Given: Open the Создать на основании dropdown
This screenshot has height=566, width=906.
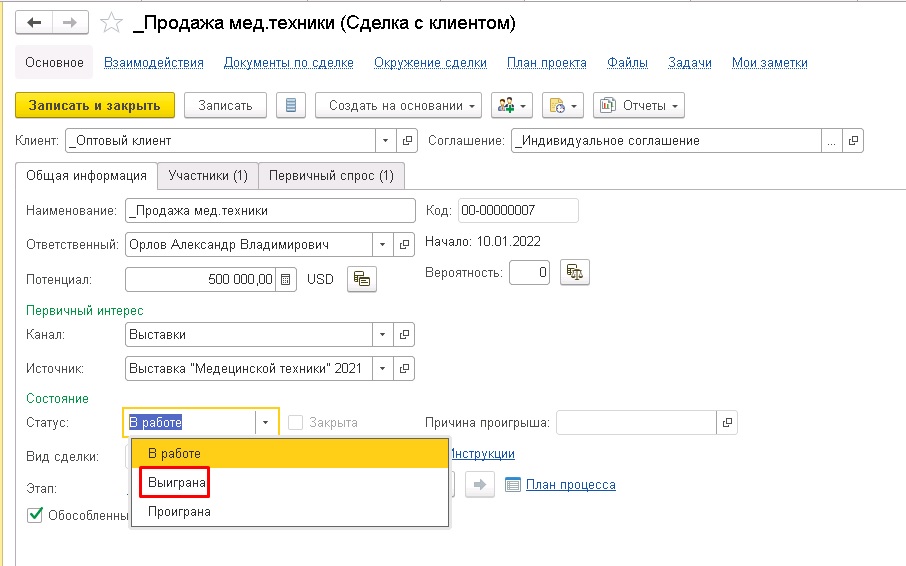Looking at the screenshot, I should pos(399,105).
